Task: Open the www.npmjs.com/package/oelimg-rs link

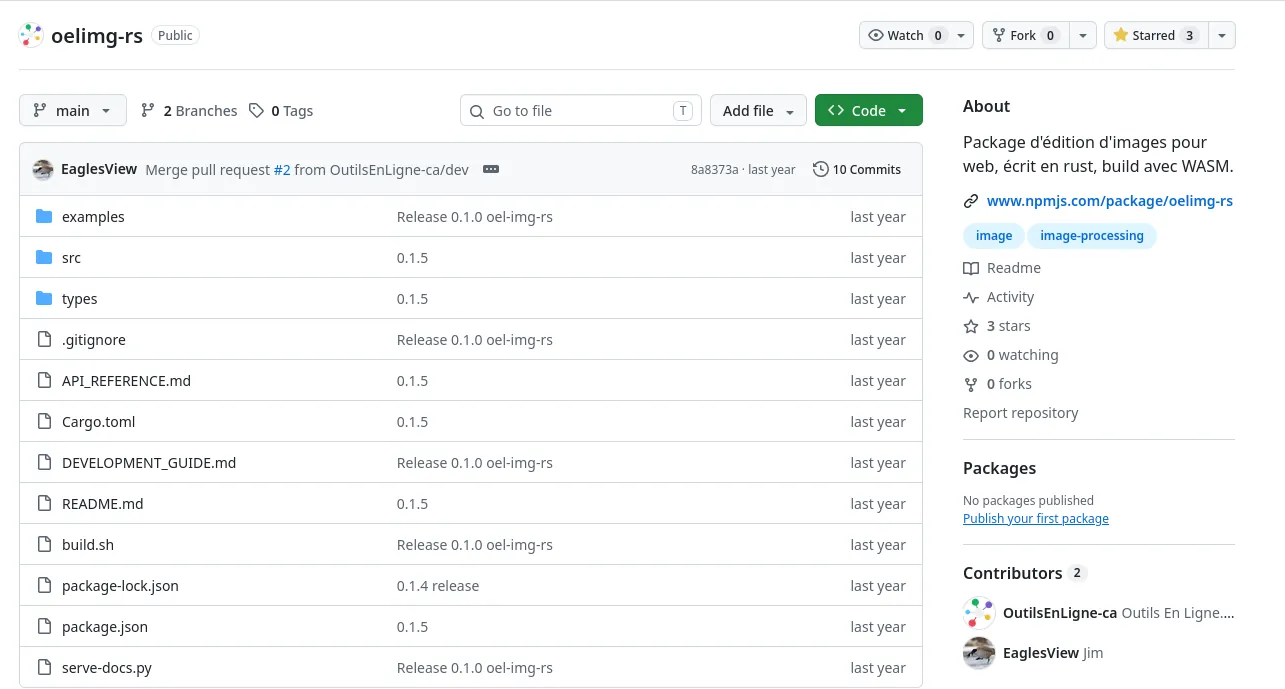Action: 1110,201
